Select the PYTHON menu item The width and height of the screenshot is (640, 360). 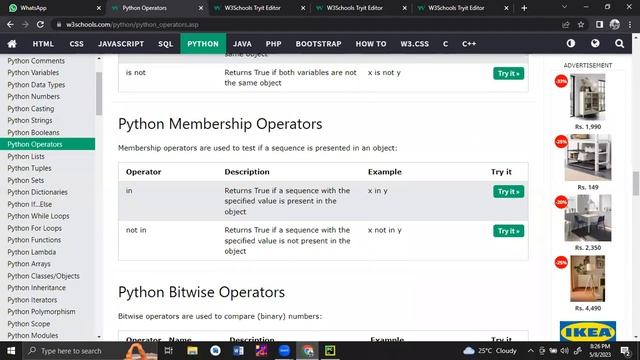click(203, 44)
